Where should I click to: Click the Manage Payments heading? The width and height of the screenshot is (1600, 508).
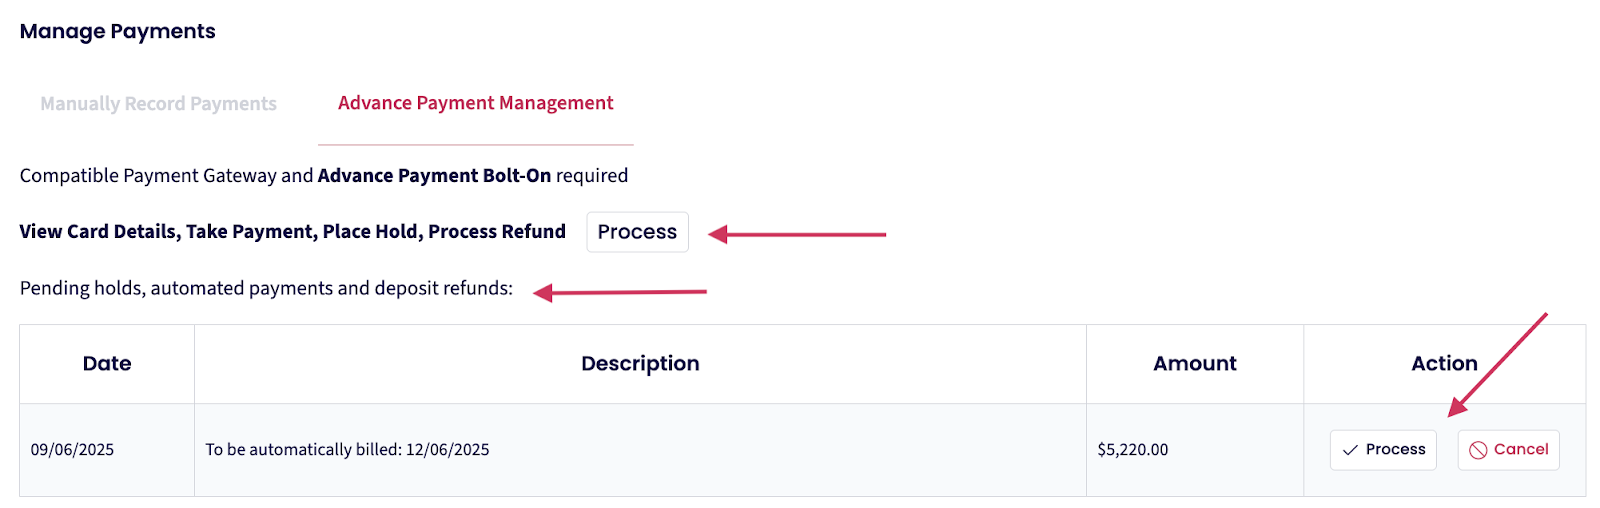117,32
